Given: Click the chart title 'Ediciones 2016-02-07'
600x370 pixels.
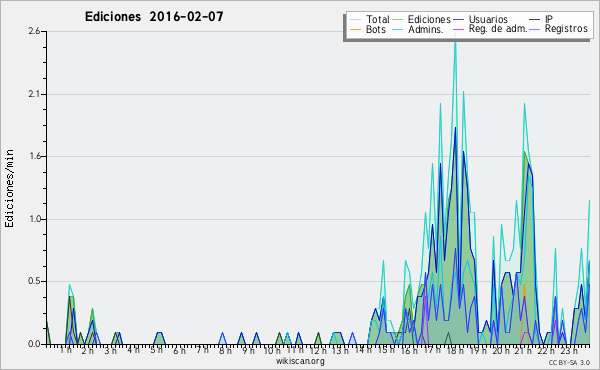Looking at the screenshot, I should tap(154, 17).
